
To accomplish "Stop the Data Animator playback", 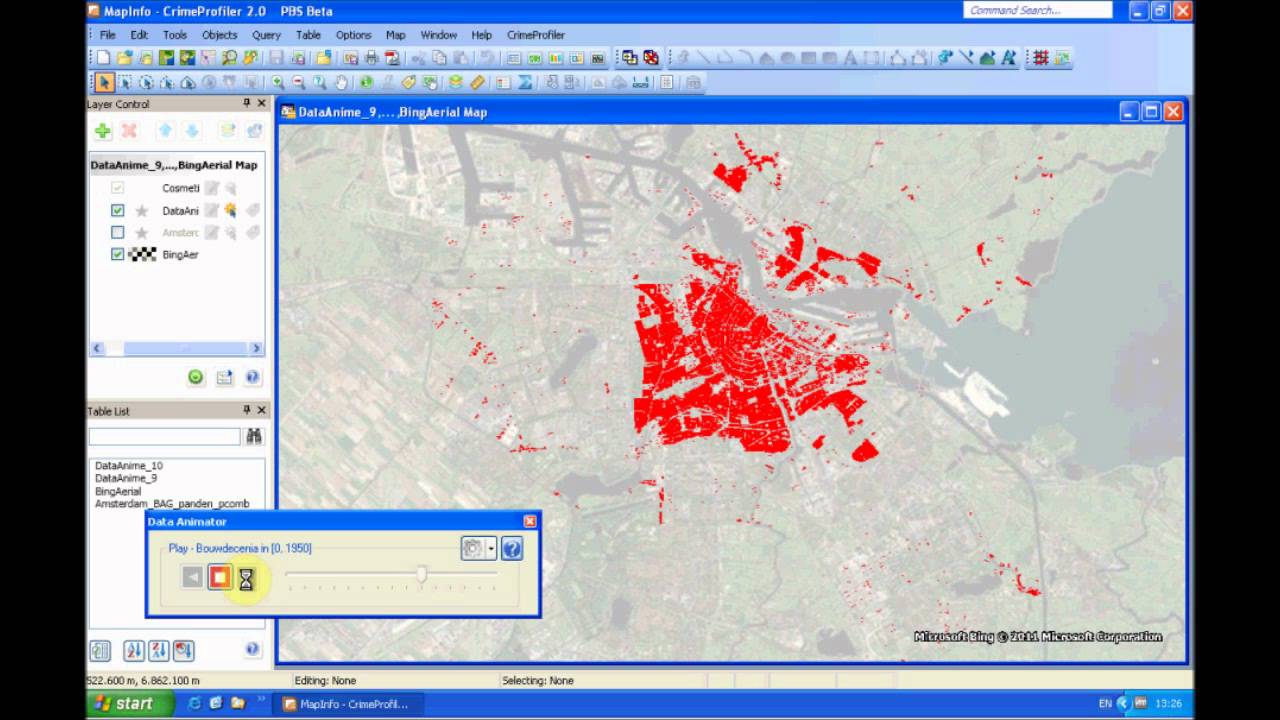I will pos(220,577).
